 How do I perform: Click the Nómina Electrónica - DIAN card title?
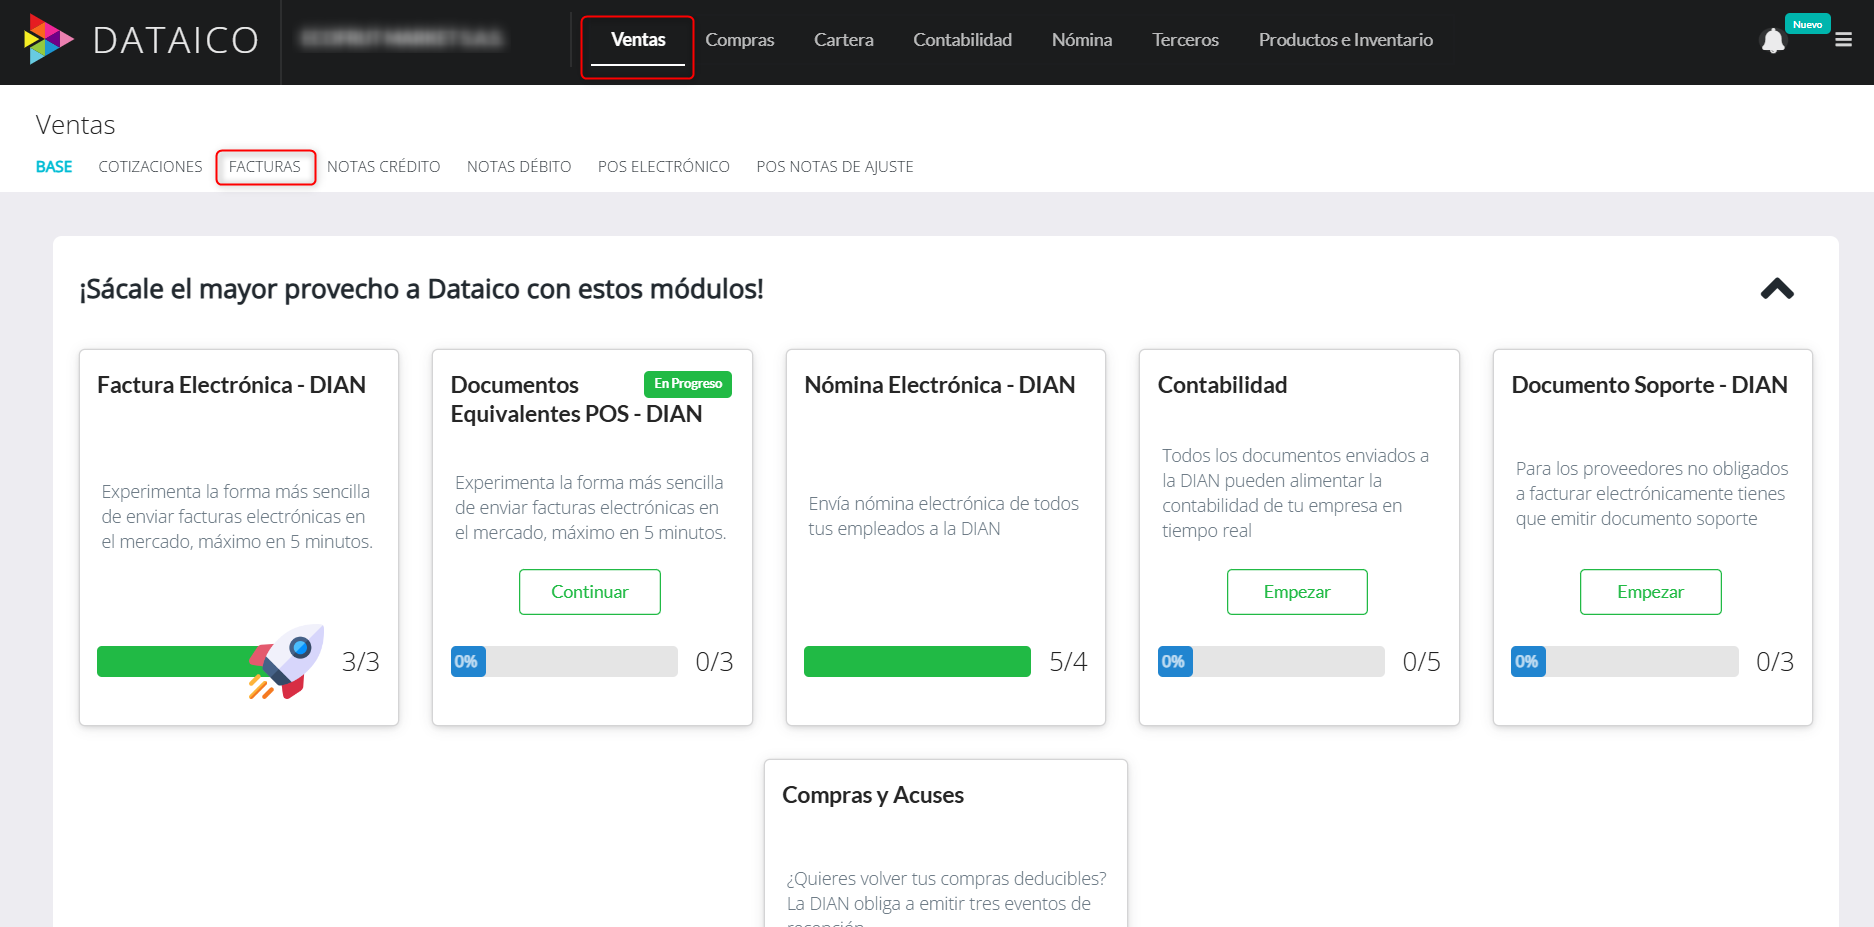(x=940, y=385)
